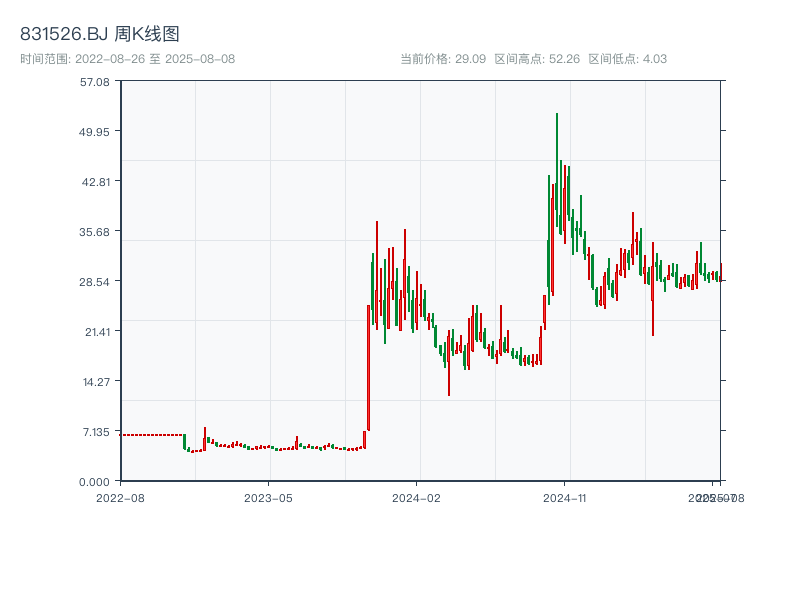Screen dimensions: 800x600
Task: Click y-axis label 21.41
Action: pos(97,332)
